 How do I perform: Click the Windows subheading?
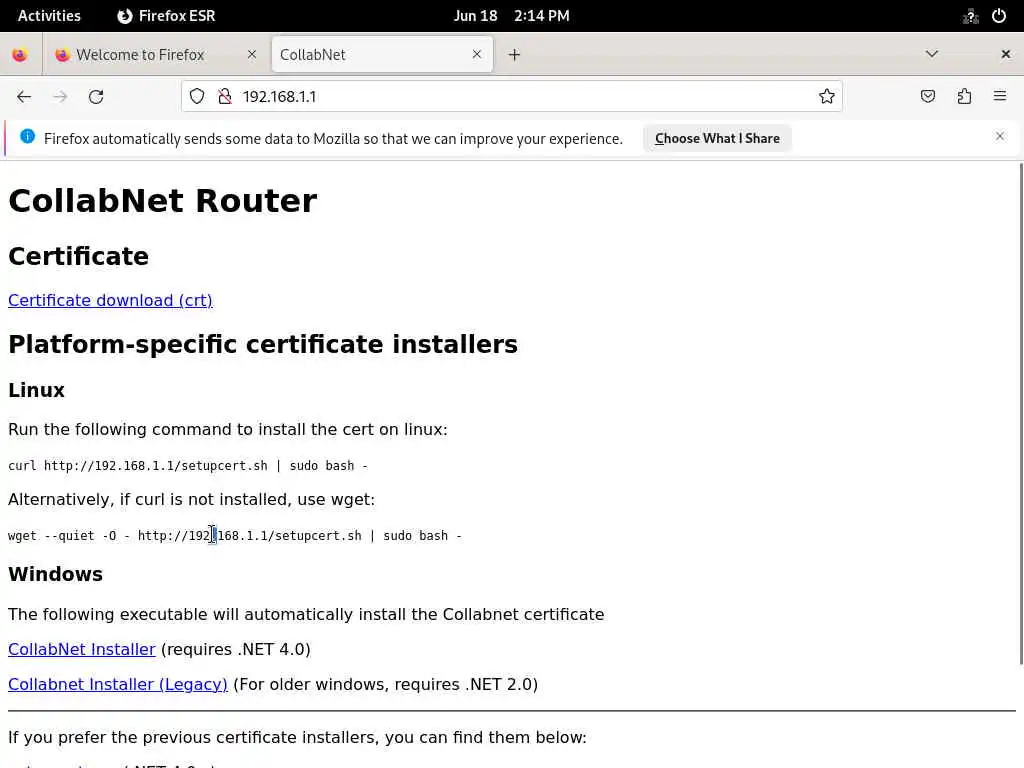pos(56,574)
